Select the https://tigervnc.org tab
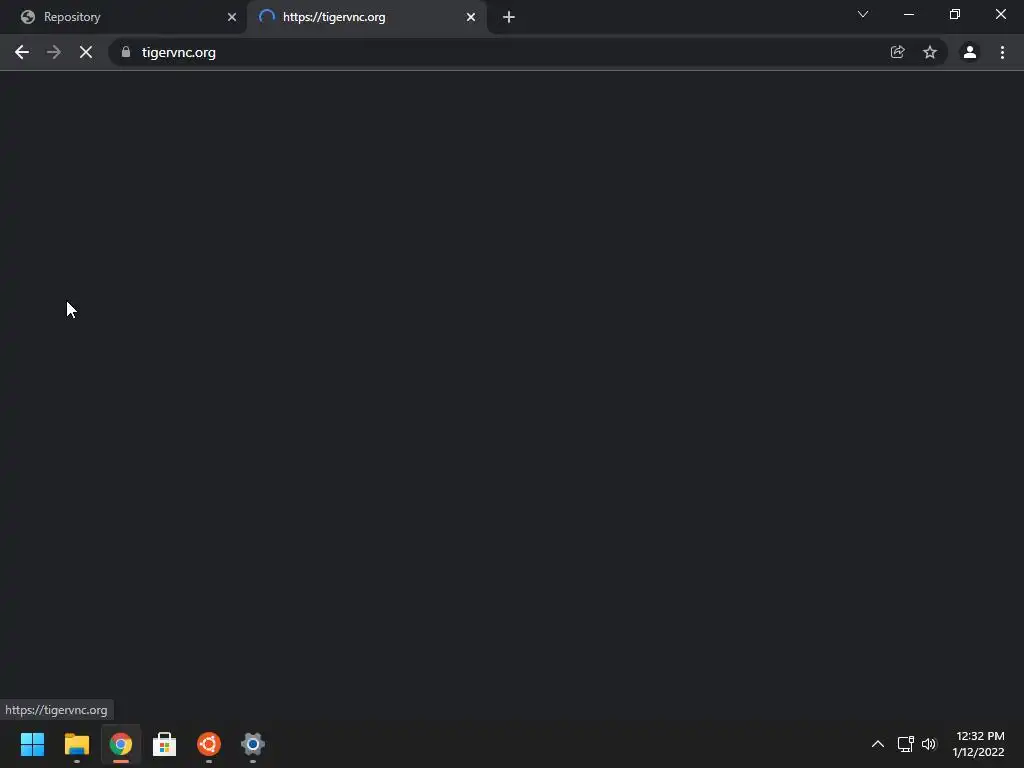 click(x=366, y=17)
